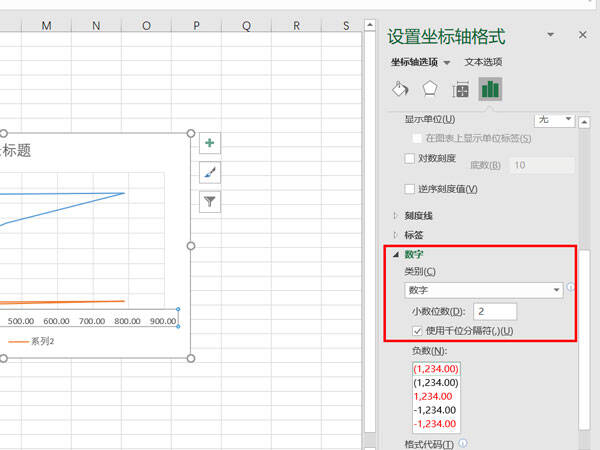This screenshot has width=600, height=450.
Task: Select red -1,234.00 negative format
Action: tap(435, 424)
